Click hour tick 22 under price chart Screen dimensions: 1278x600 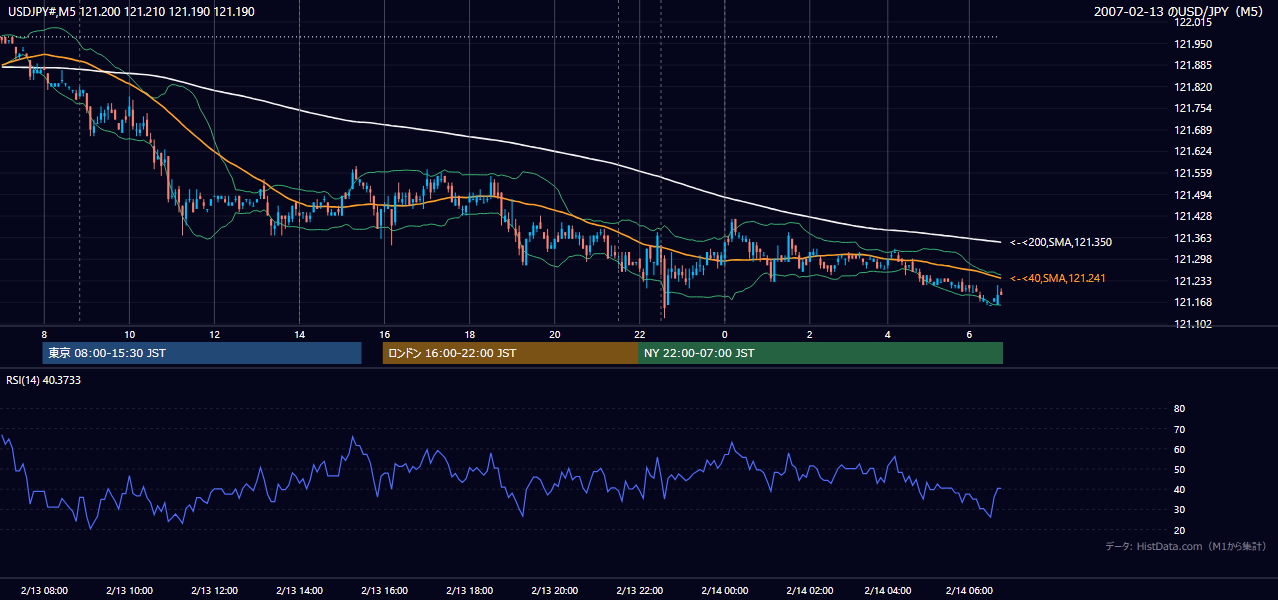click(x=640, y=334)
